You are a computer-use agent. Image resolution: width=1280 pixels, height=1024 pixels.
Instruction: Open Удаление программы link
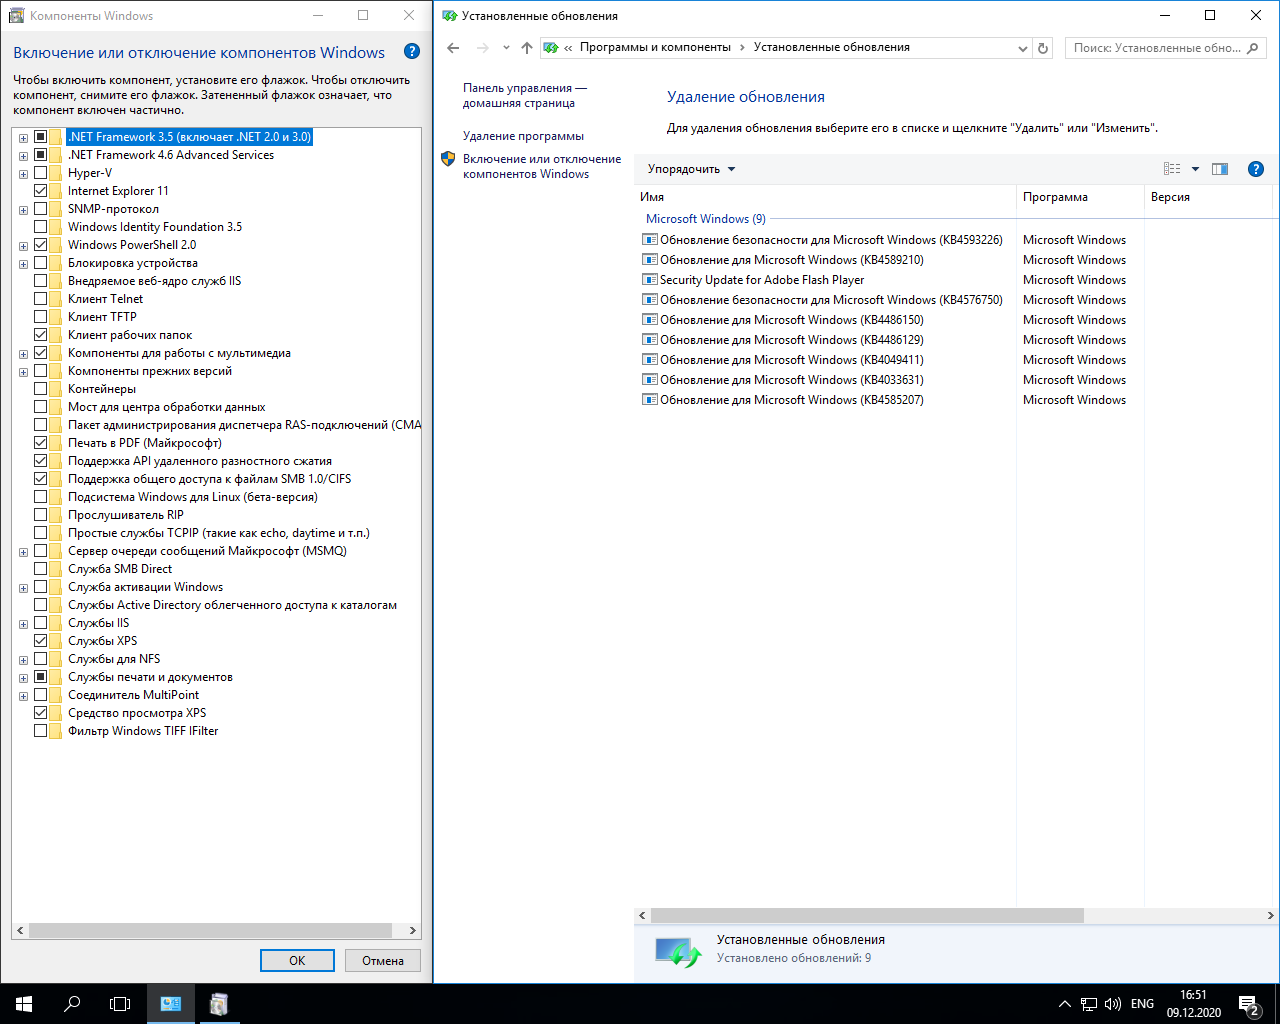coord(523,136)
